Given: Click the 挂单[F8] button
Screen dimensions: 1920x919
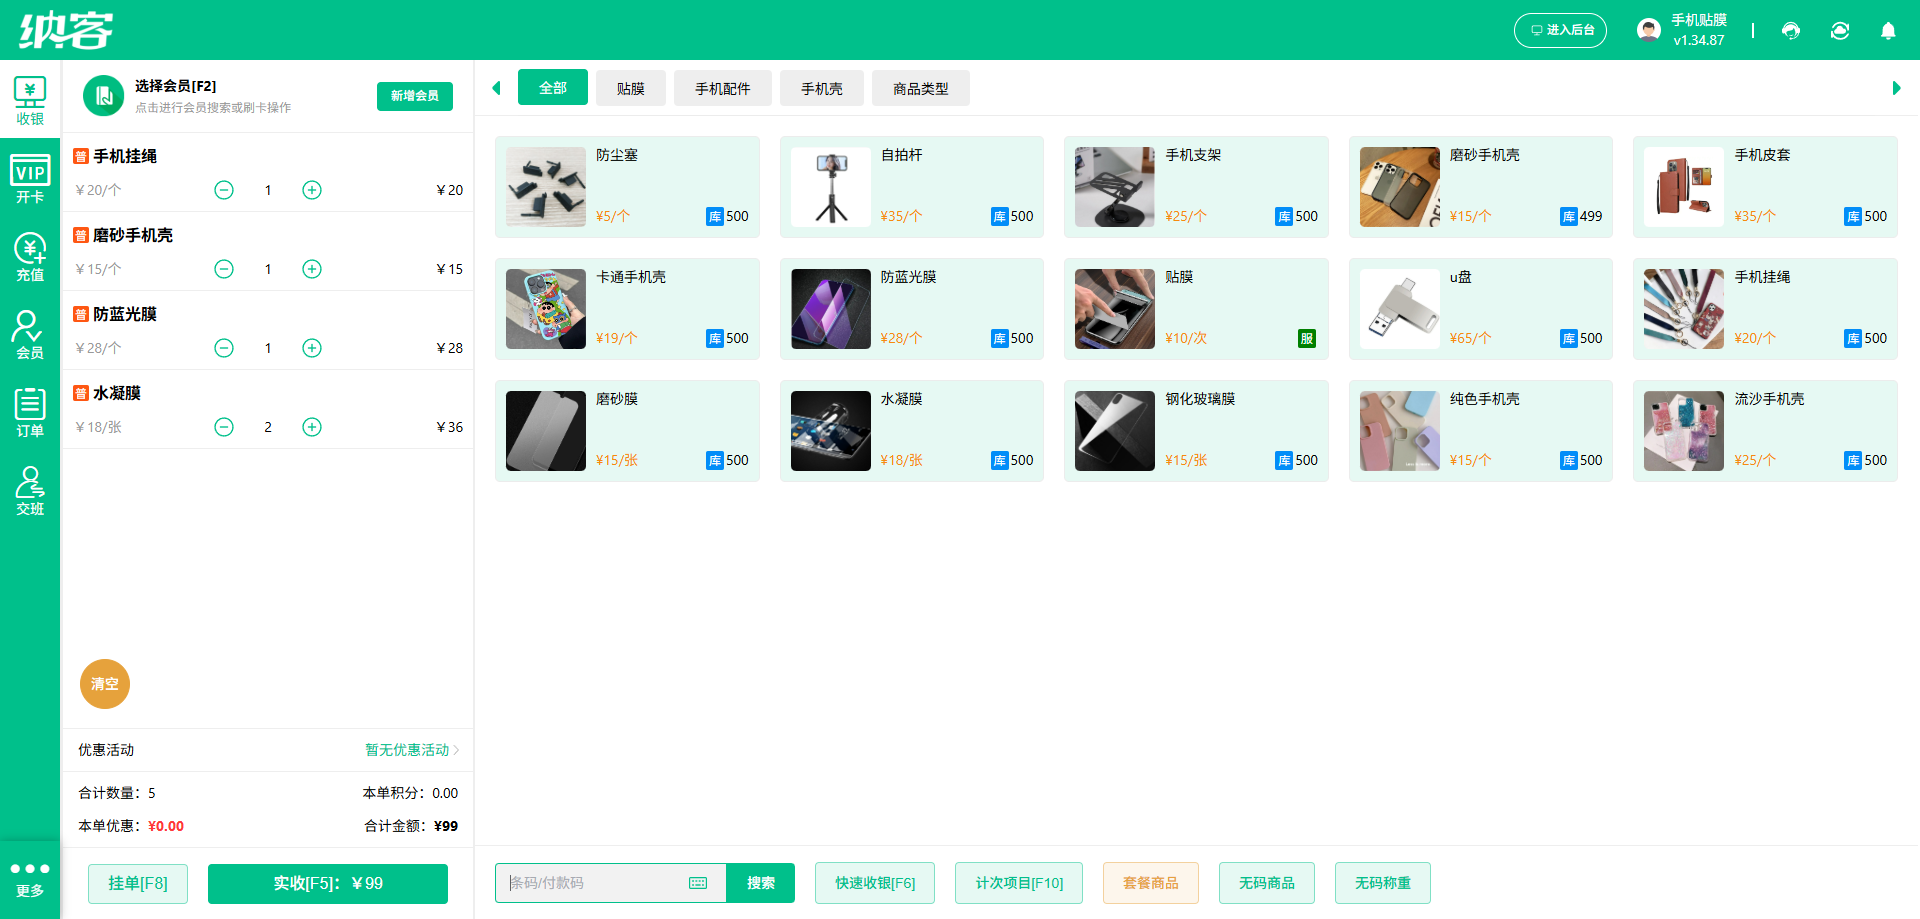Looking at the screenshot, I should (138, 883).
